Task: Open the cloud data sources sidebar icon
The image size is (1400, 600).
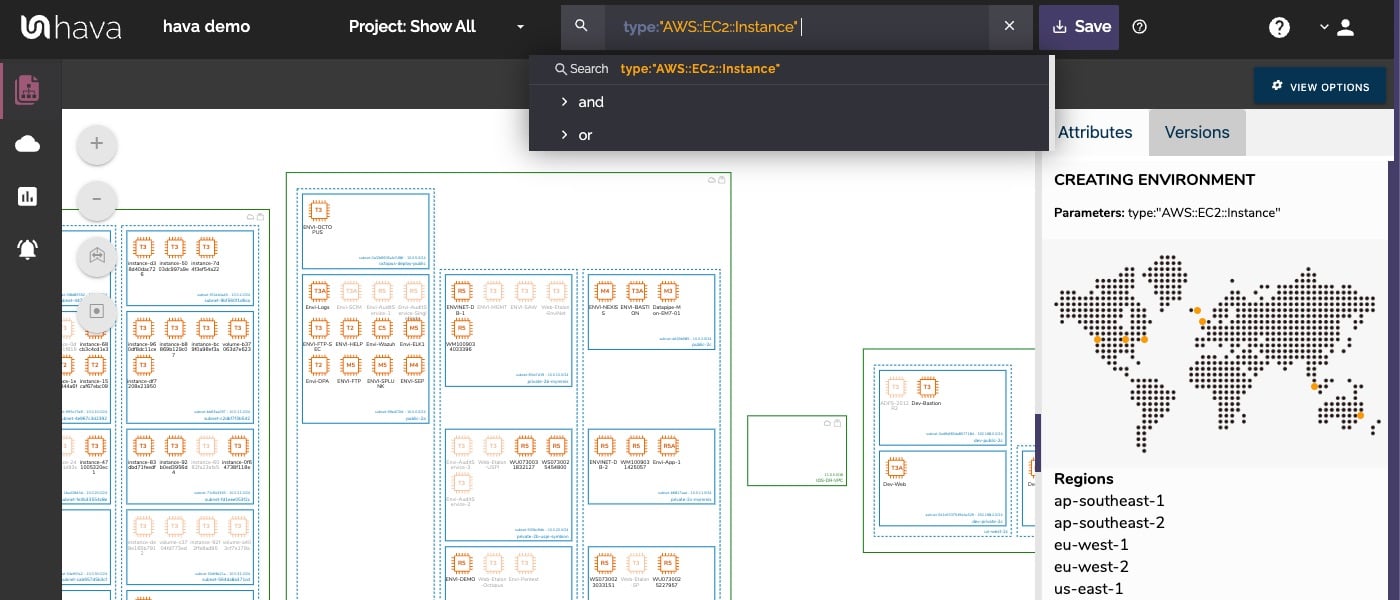Action: tap(28, 144)
